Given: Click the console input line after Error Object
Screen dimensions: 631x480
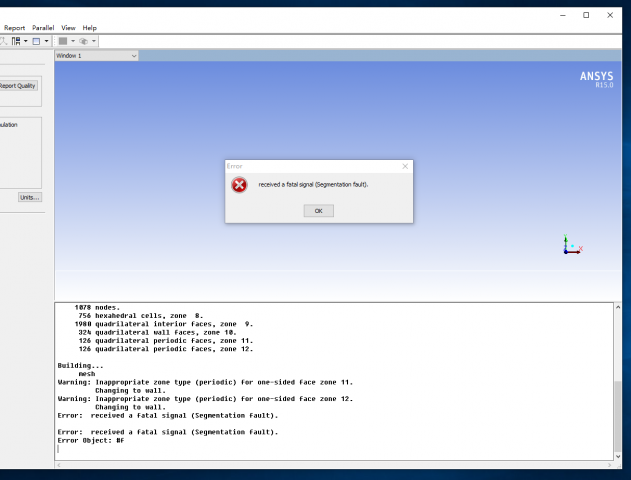Looking at the screenshot, I should pyautogui.click(x=300, y=449).
